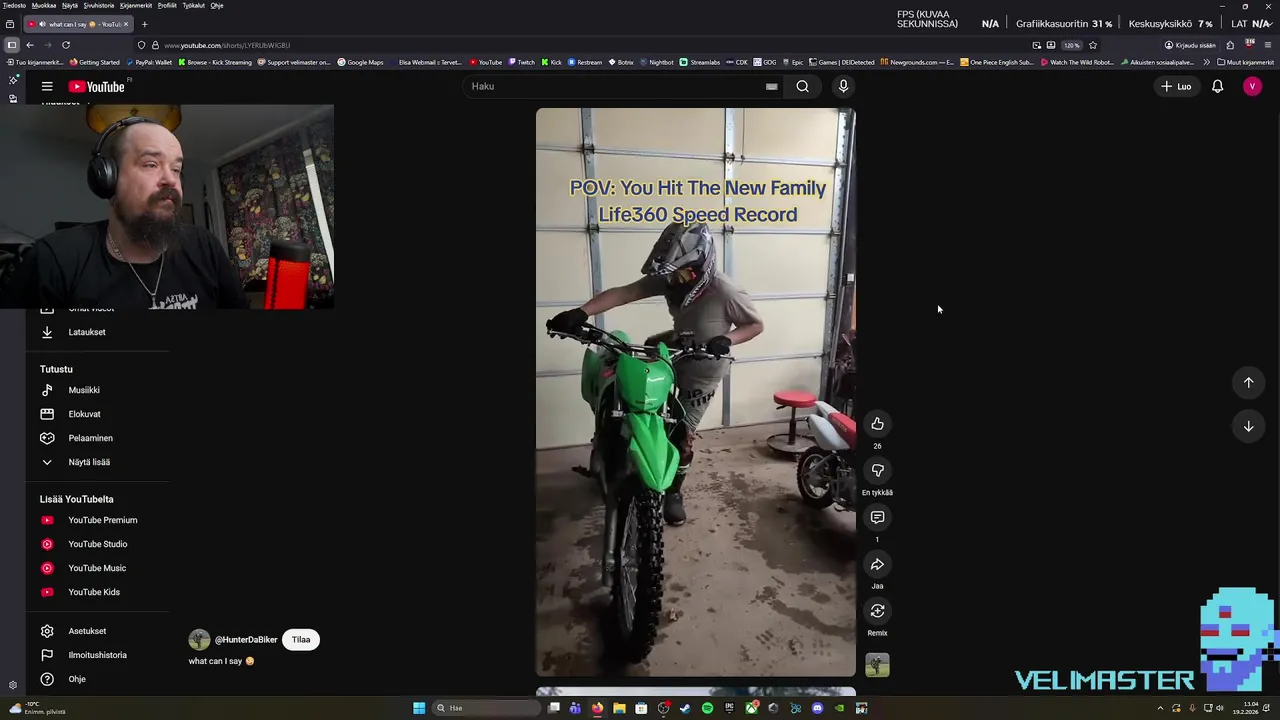Open YouTube notifications bell
Viewport: 1280px width, 720px height.
pos(1217,87)
